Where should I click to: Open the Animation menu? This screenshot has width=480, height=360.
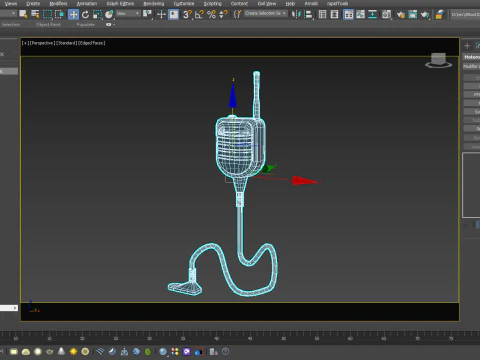(87, 4)
